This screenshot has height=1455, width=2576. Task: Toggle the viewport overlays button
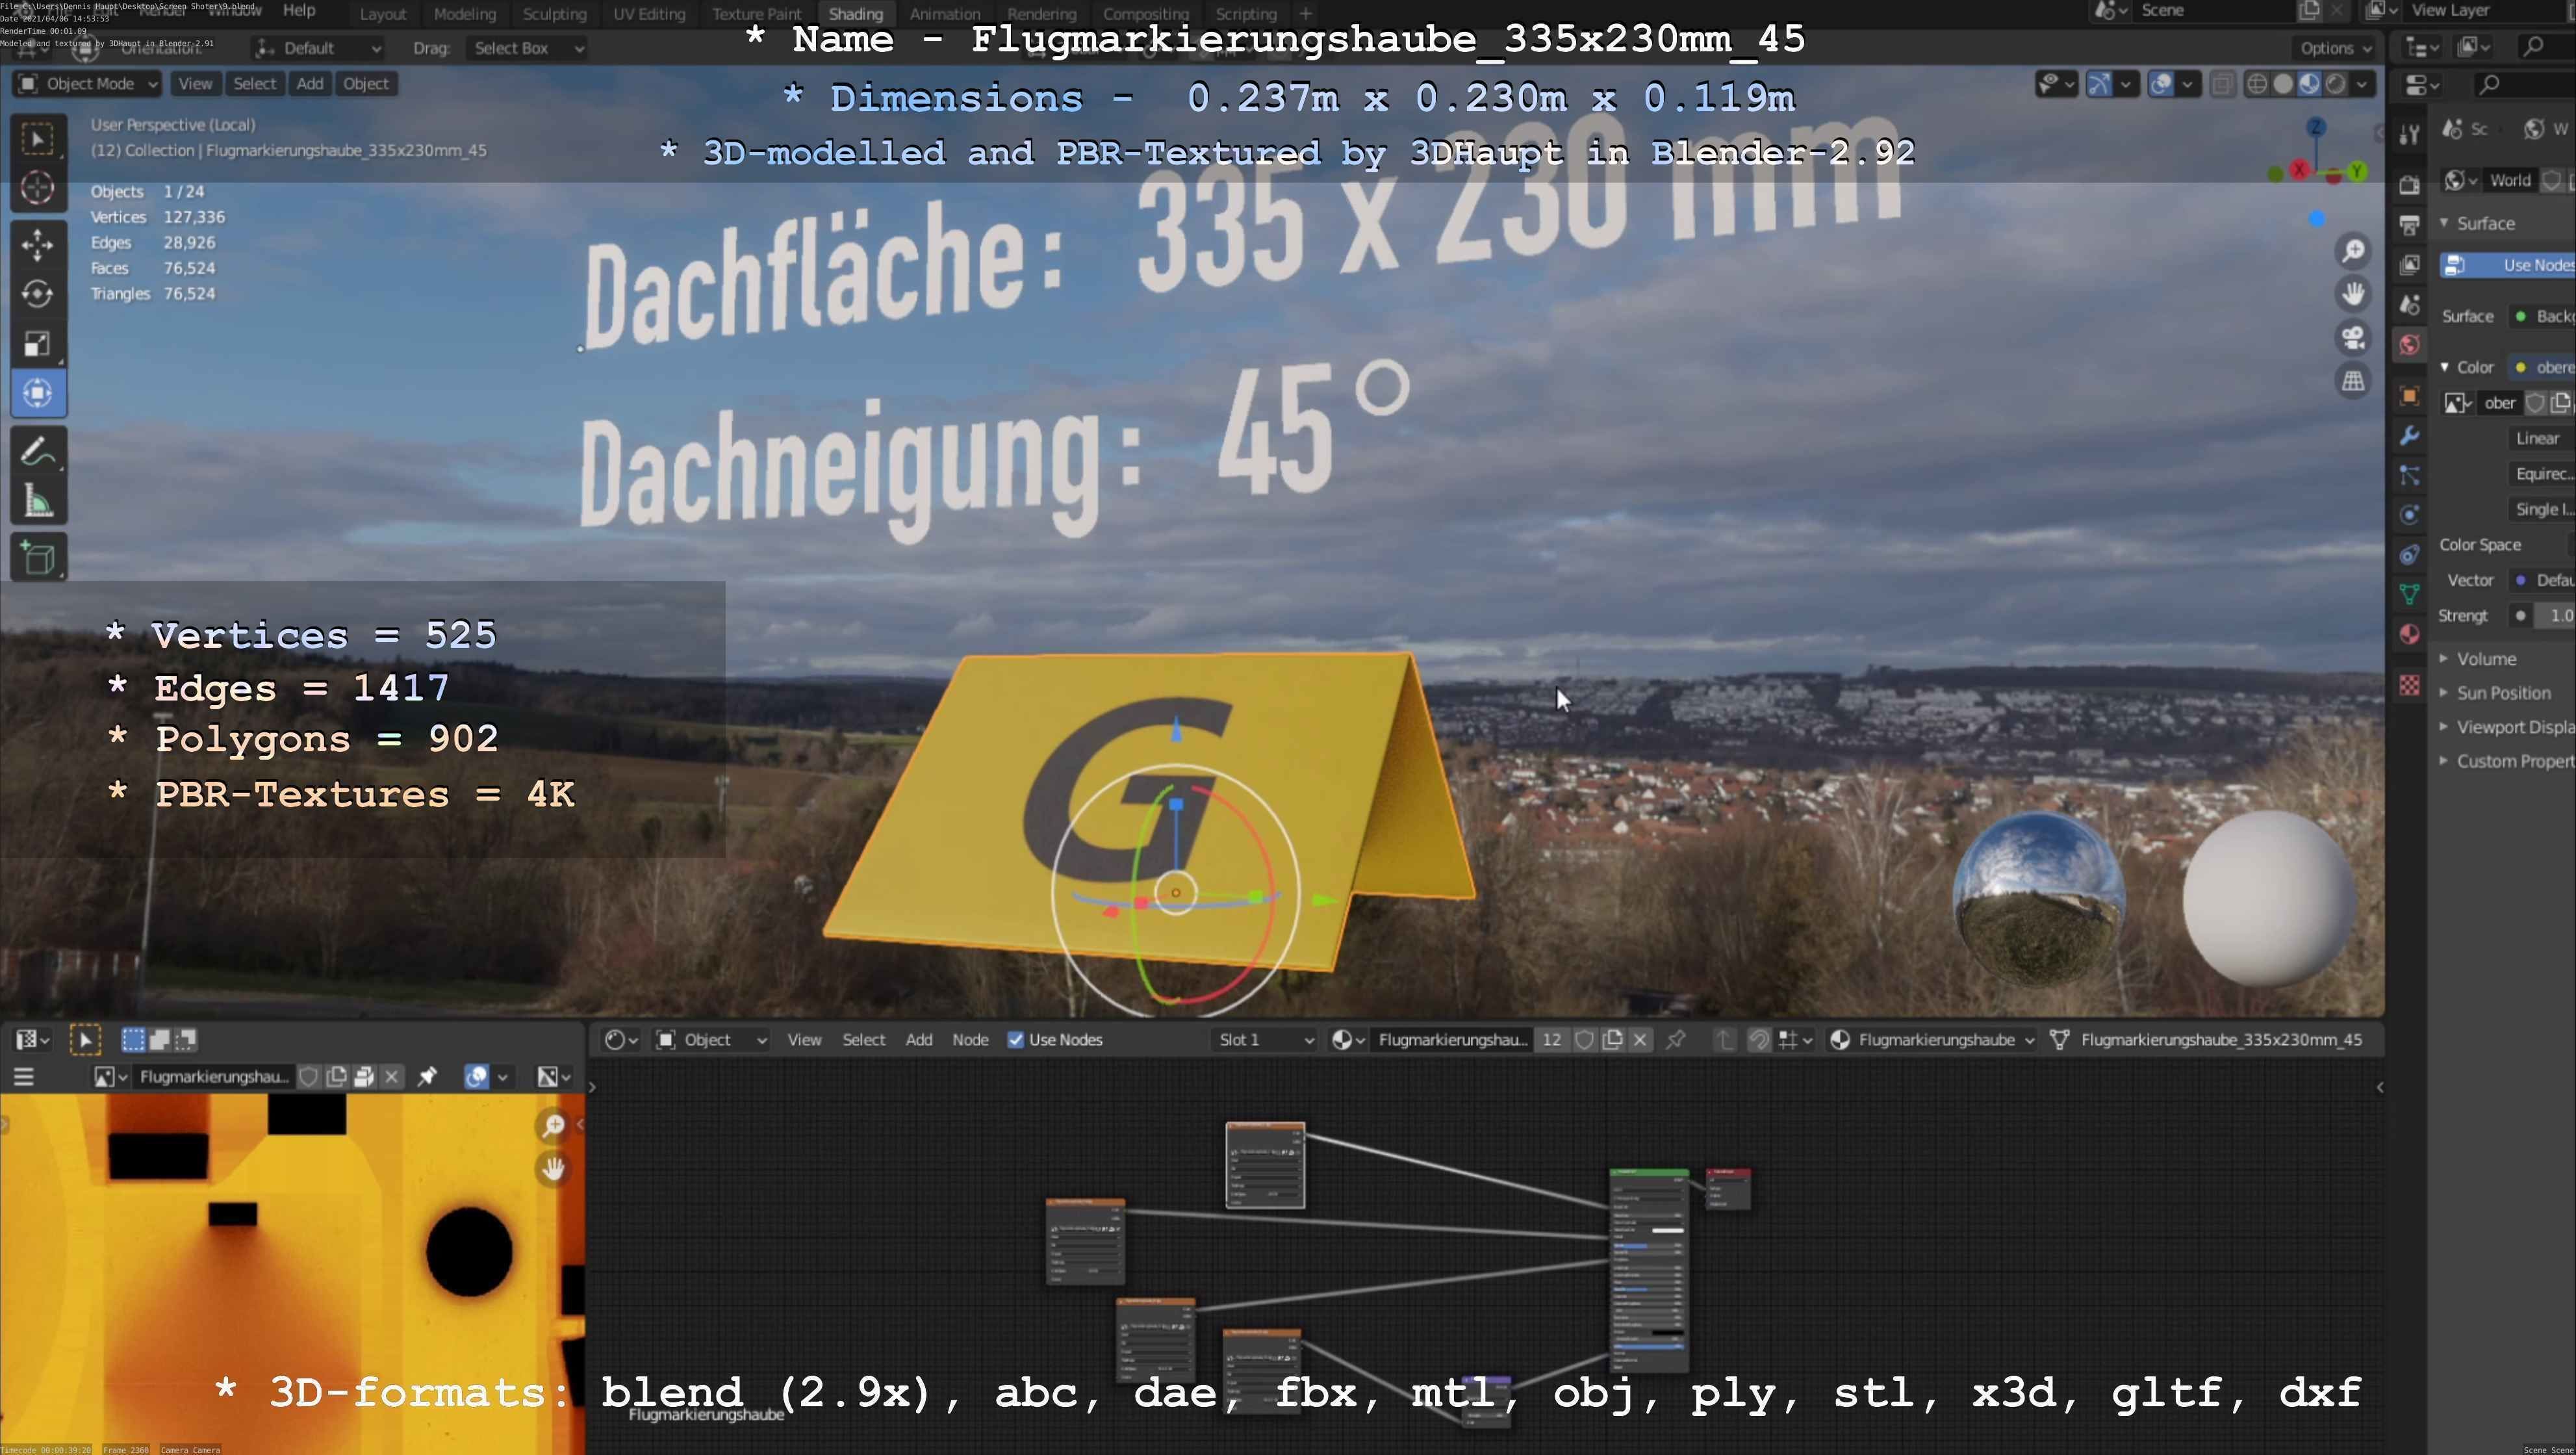pyautogui.click(x=2161, y=84)
